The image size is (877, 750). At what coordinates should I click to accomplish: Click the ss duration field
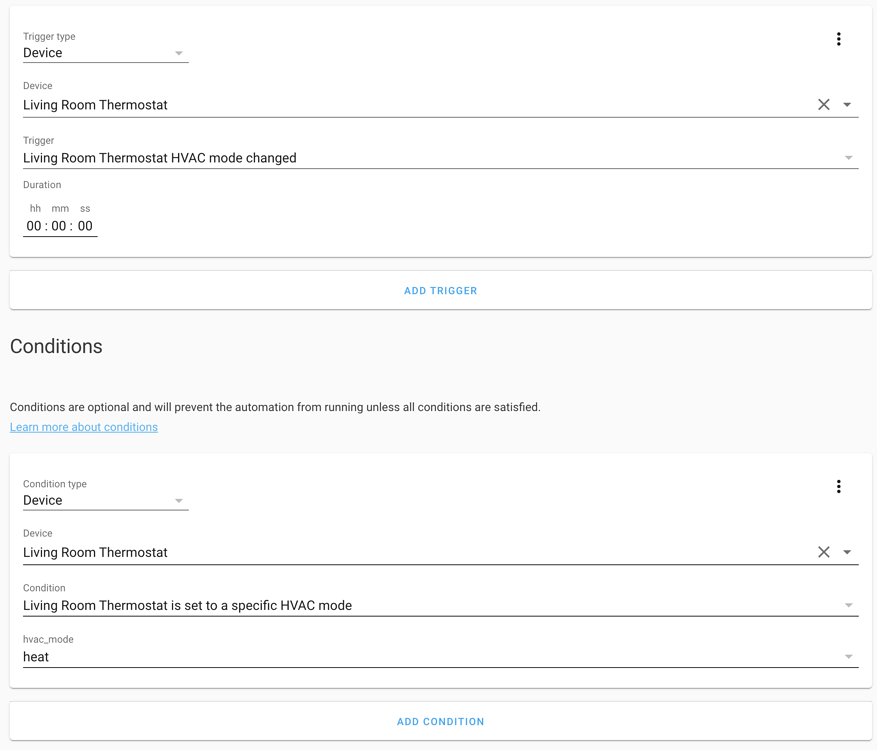[x=86, y=225]
